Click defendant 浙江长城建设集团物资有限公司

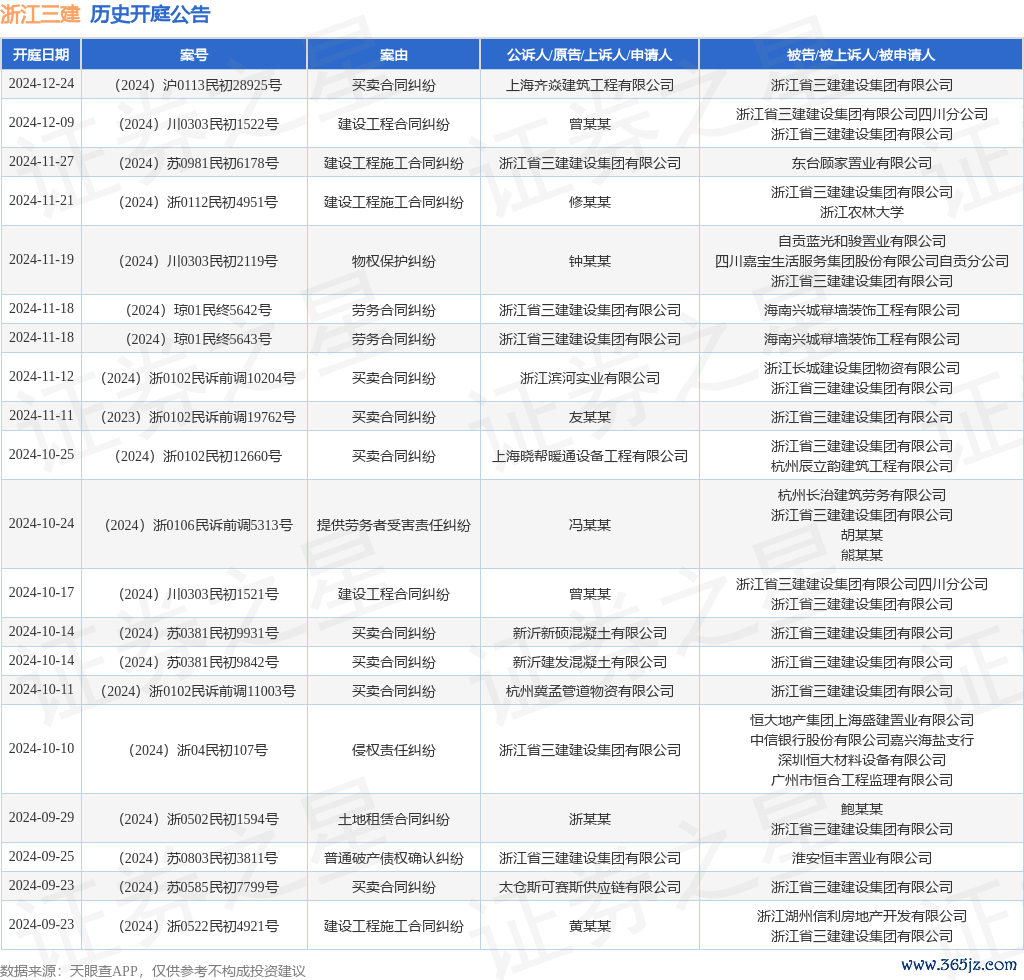pos(861,368)
